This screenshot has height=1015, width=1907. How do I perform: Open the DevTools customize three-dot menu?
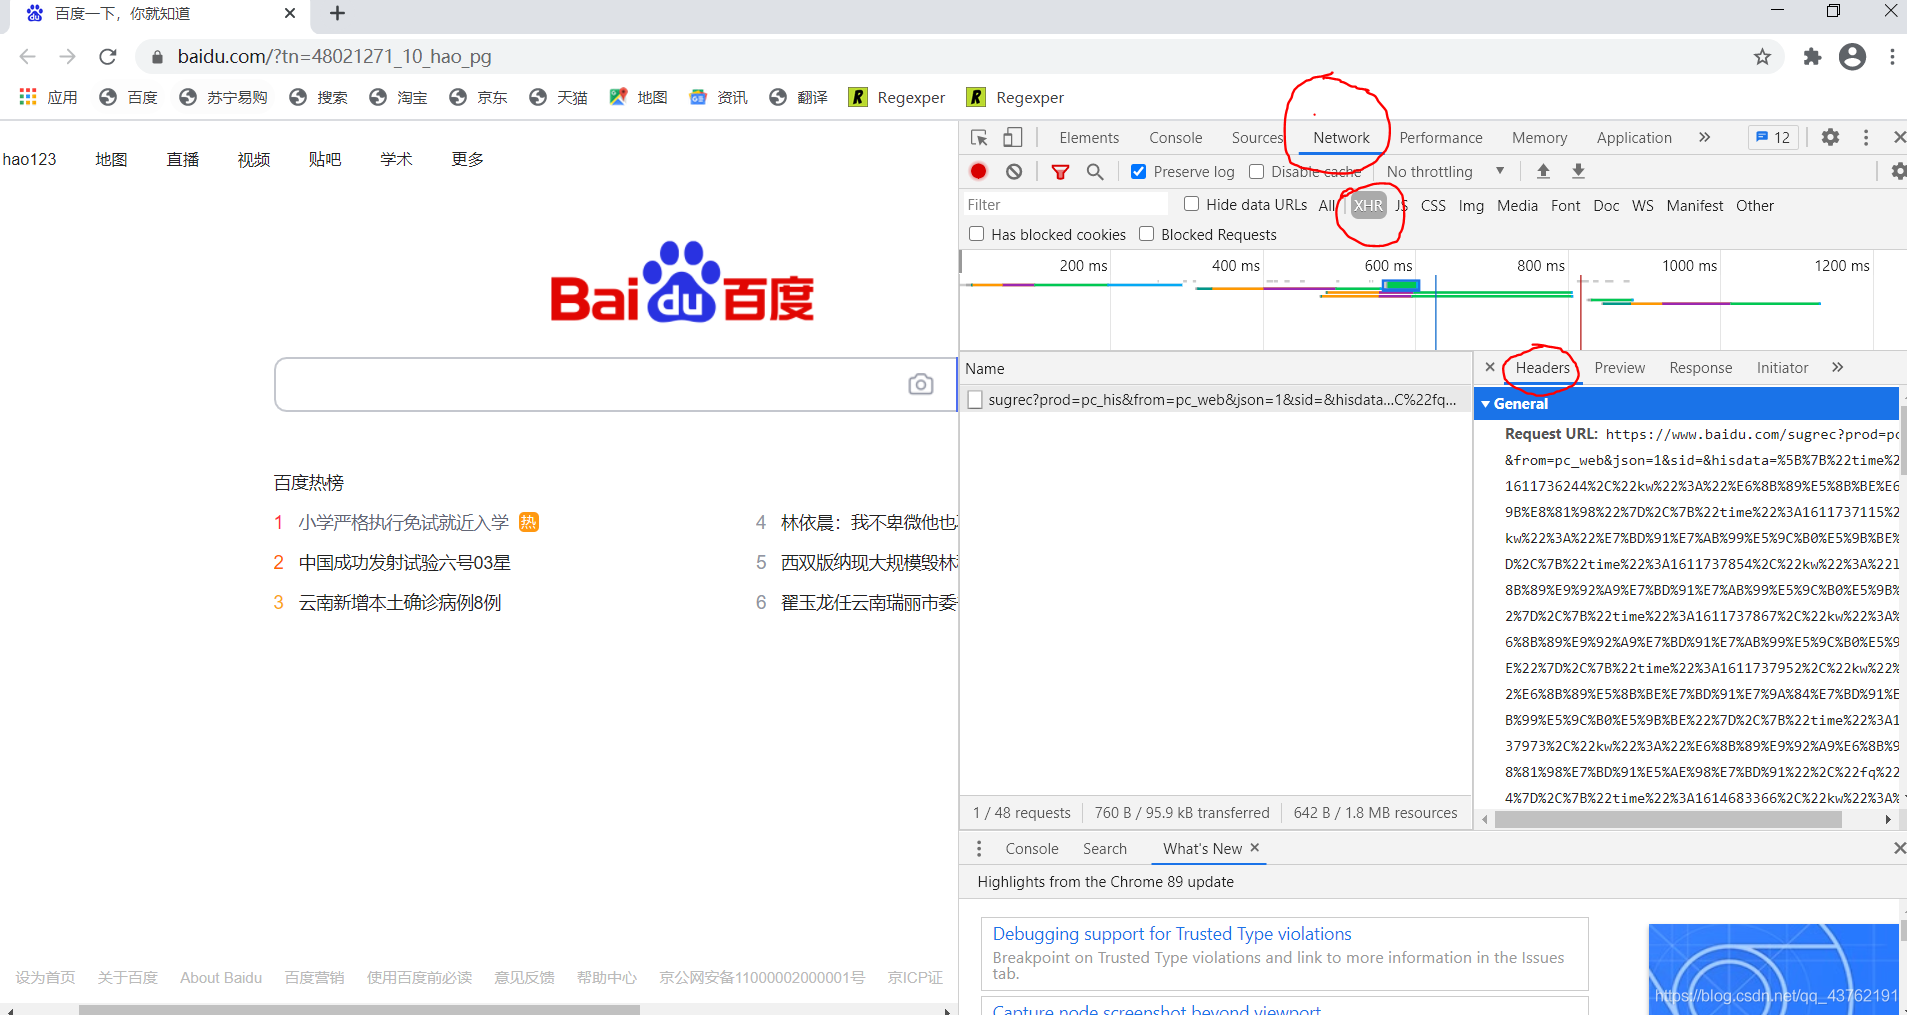tap(1866, 138)
